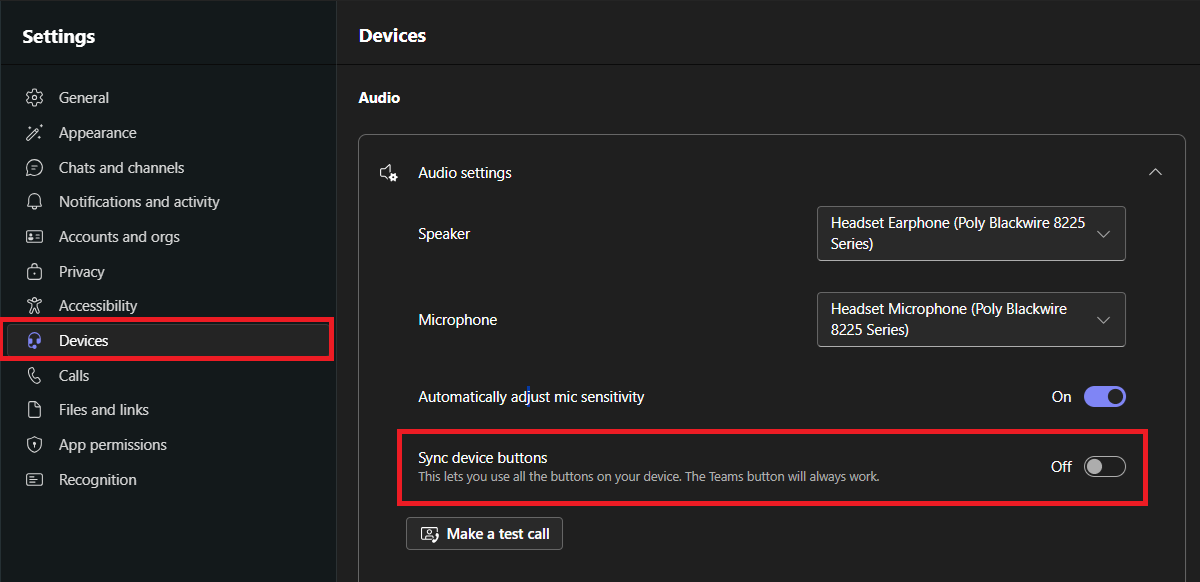Open Accounts and orgs settings
Image resolution: width=1200 pixels, height=582 pixels.
coord(119,237)
